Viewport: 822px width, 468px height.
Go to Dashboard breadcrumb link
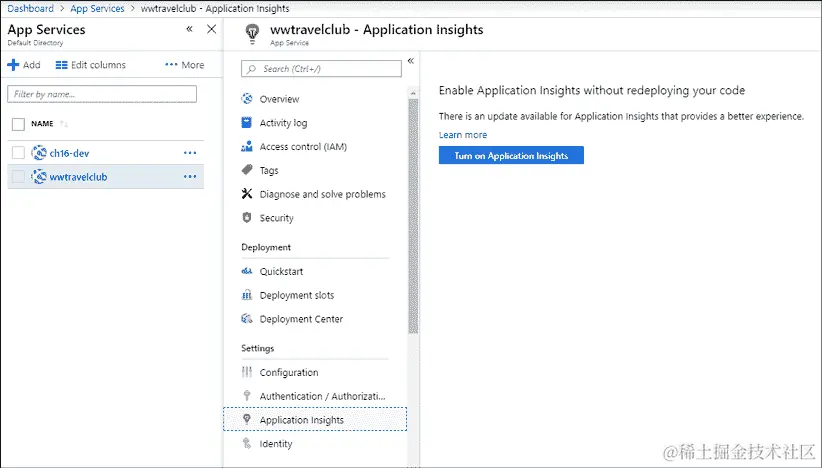30,8
